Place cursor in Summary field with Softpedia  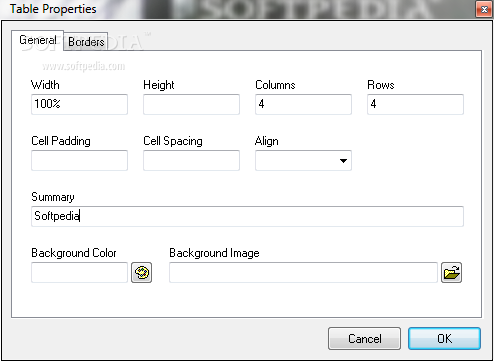pos(247,216)
